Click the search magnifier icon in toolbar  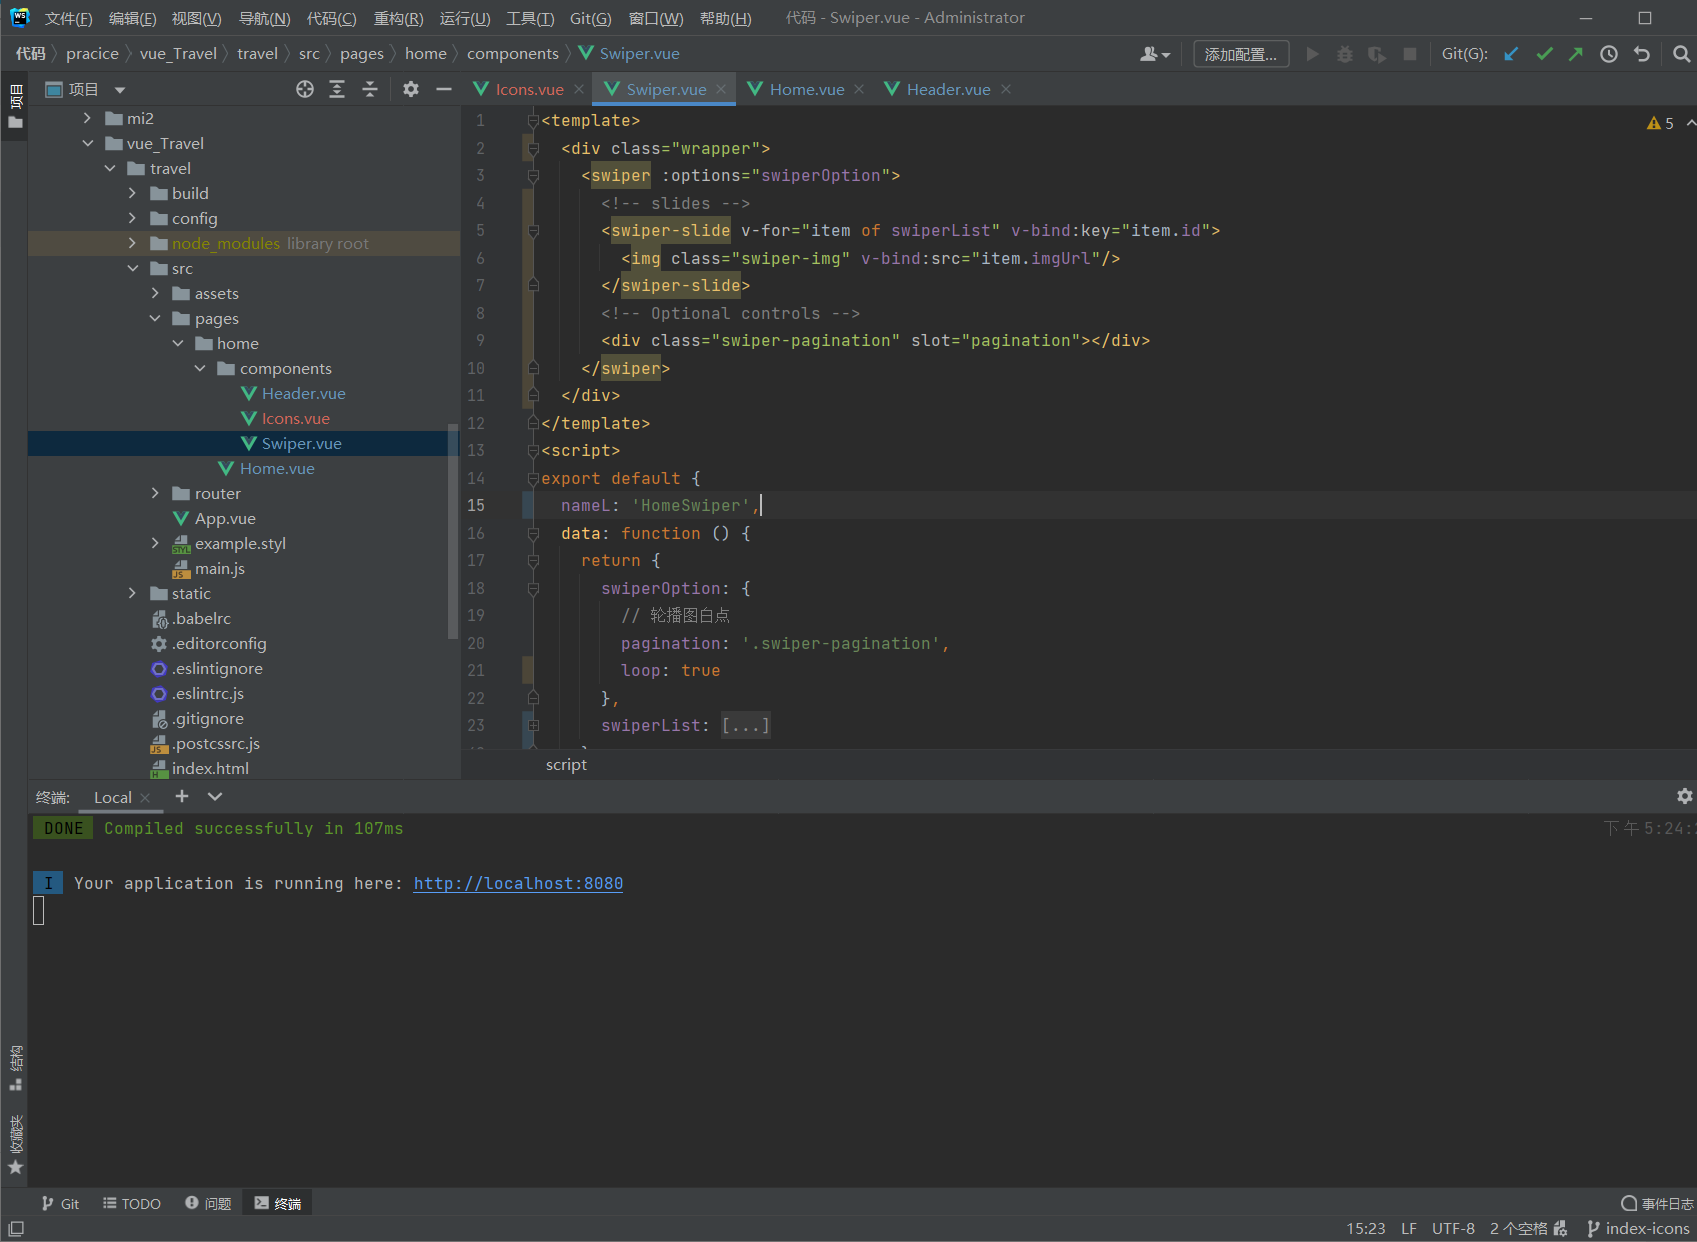[x=1682, y=54]
